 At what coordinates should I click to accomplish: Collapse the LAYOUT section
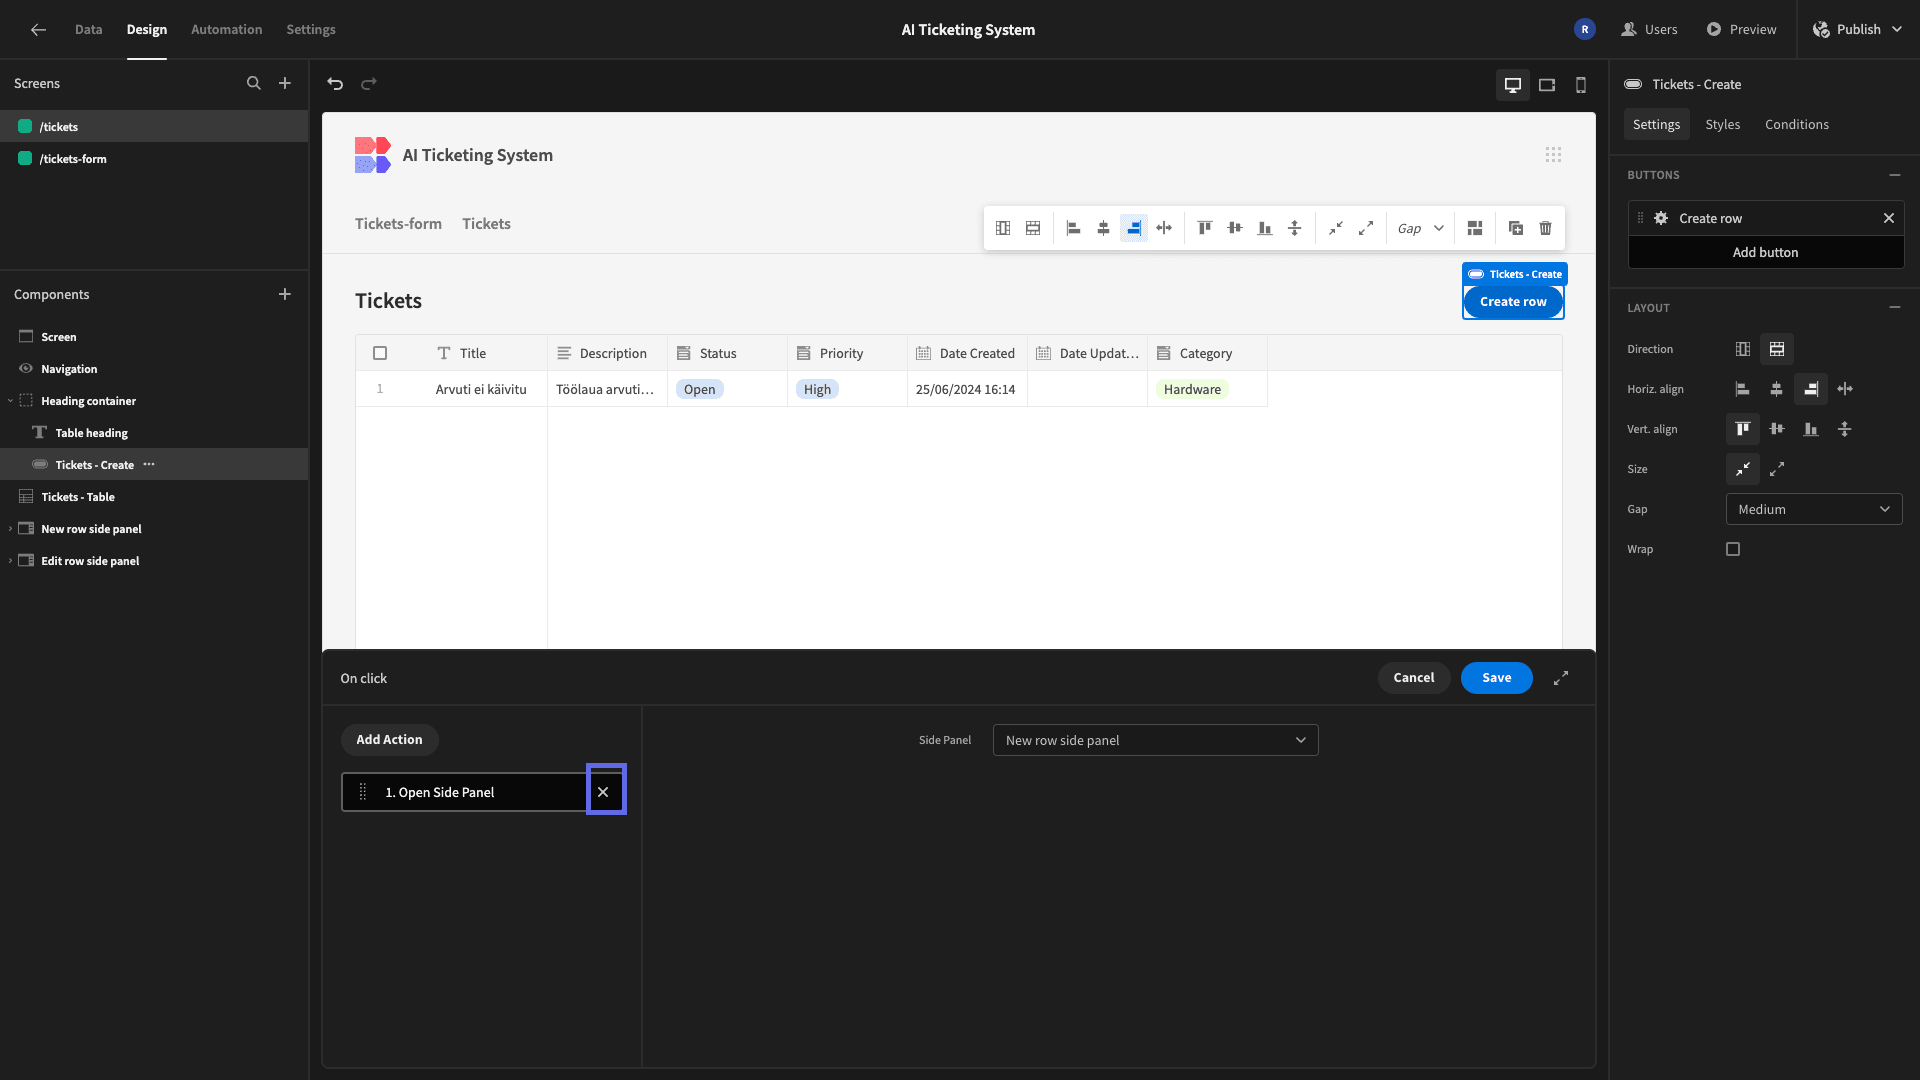[x=1895, y=308]
